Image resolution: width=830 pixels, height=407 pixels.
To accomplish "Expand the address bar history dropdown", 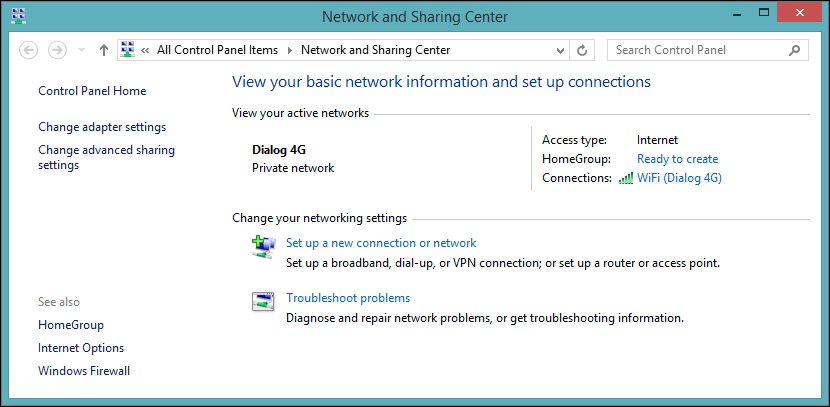I will [x=561, y=50].
